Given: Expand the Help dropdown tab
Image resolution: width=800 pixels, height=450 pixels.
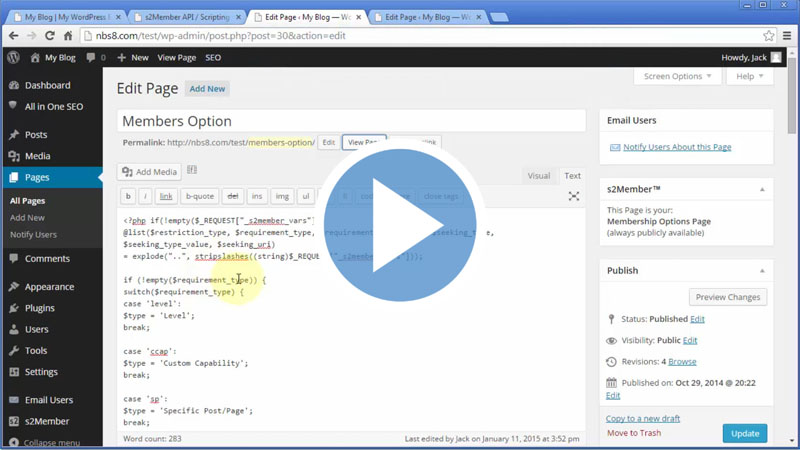Looking at the screenshot, I should 750,77.
